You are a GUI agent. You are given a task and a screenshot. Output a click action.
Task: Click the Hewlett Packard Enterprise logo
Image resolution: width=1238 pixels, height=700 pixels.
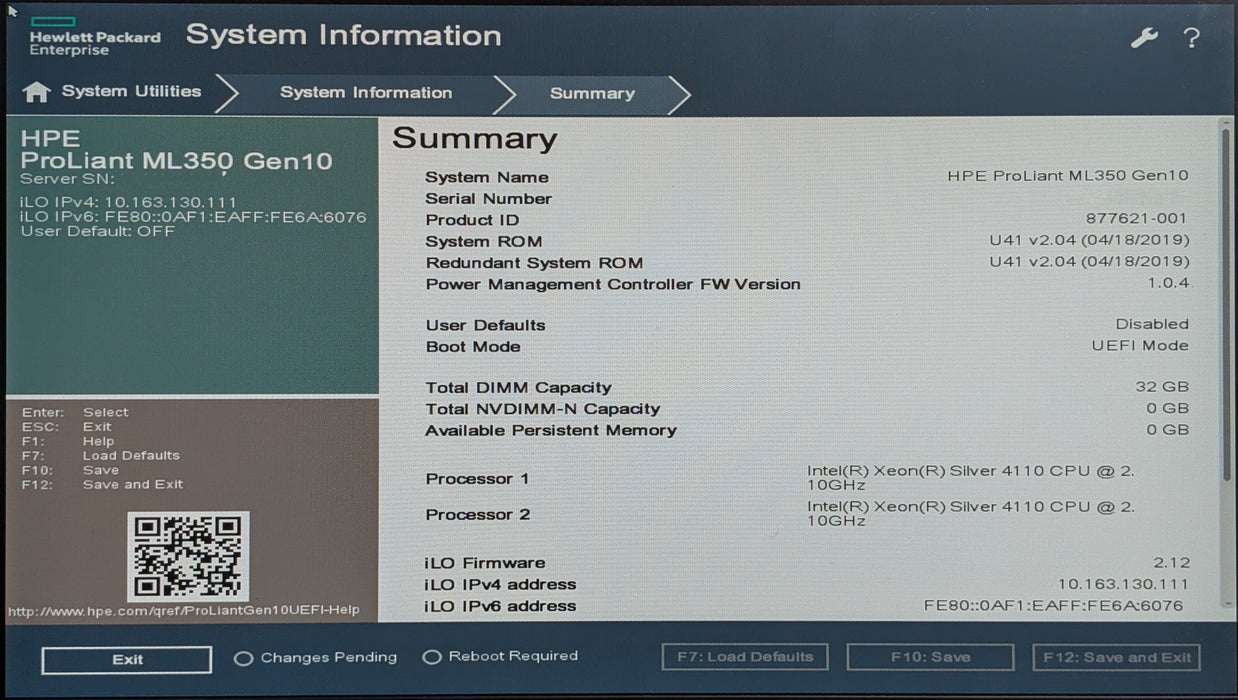[x=94, y=36]
